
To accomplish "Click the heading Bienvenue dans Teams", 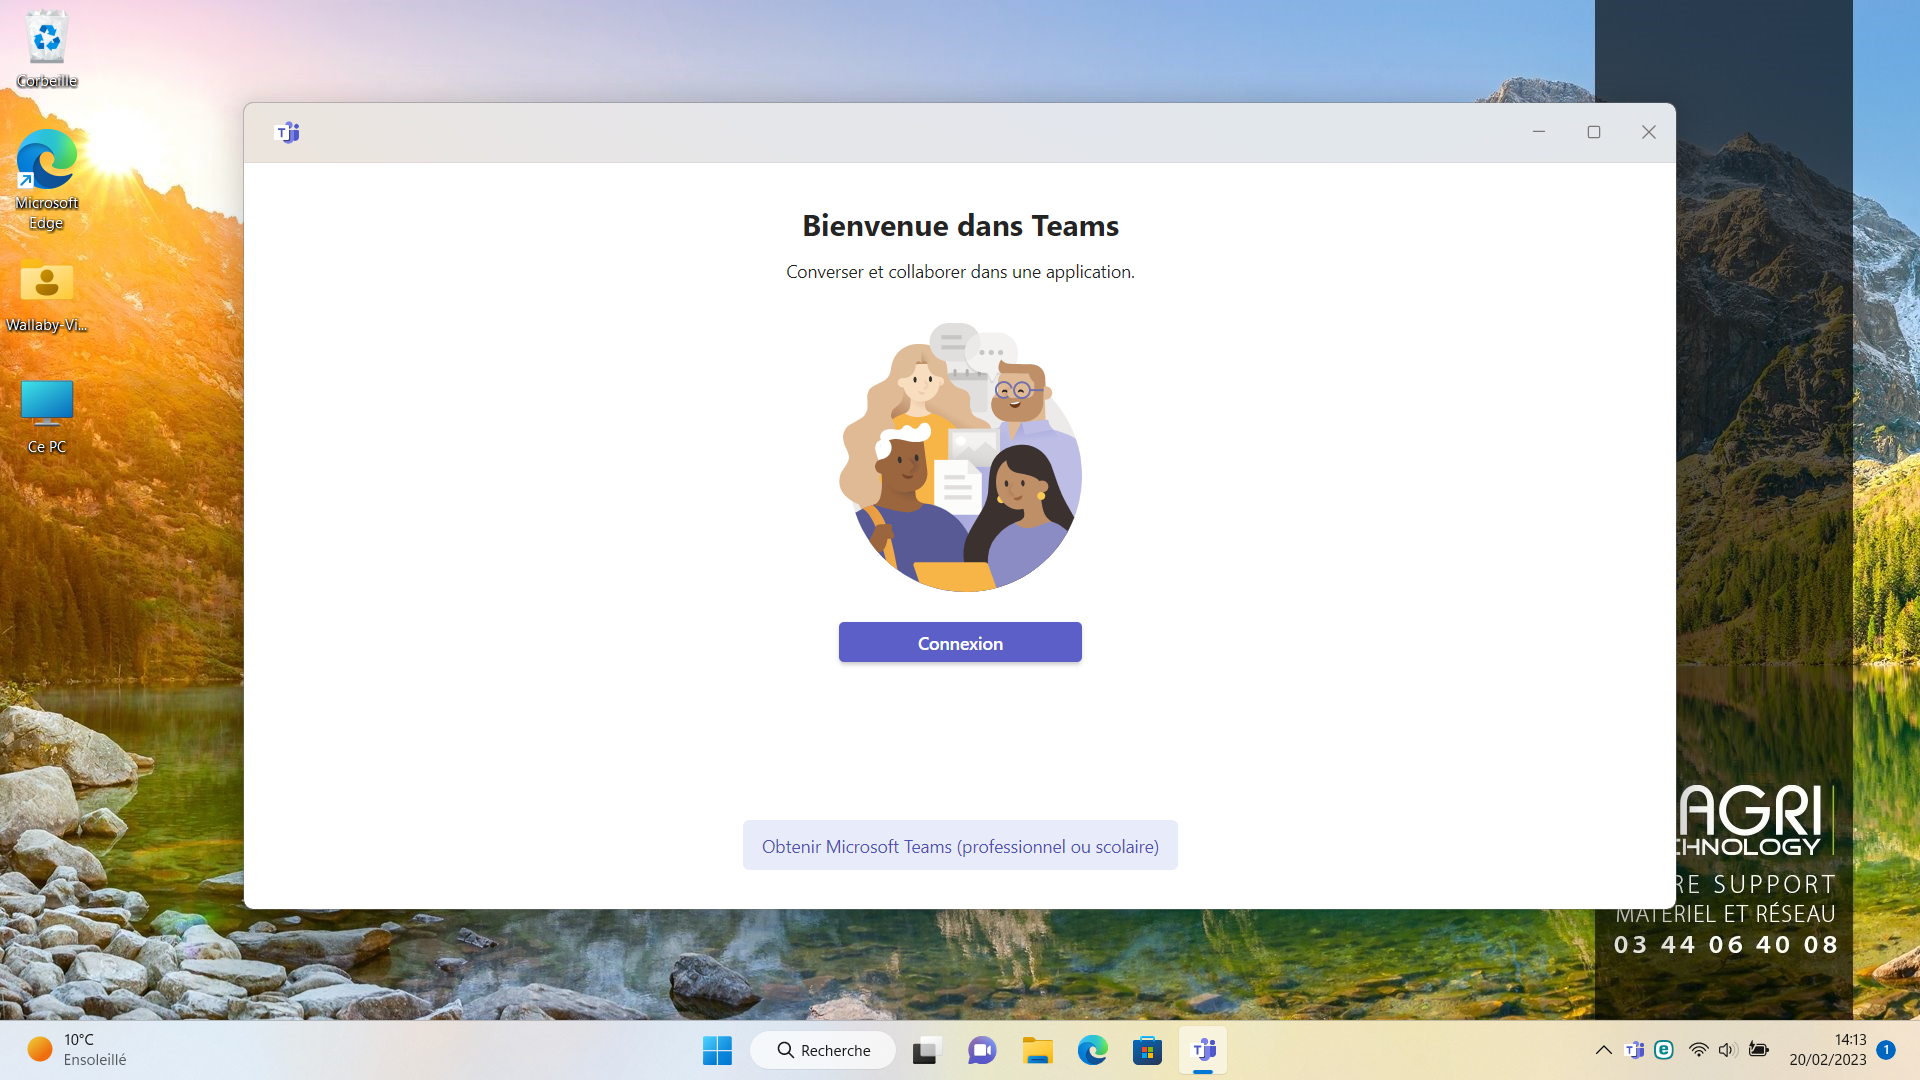I will (x=960, y=226).
